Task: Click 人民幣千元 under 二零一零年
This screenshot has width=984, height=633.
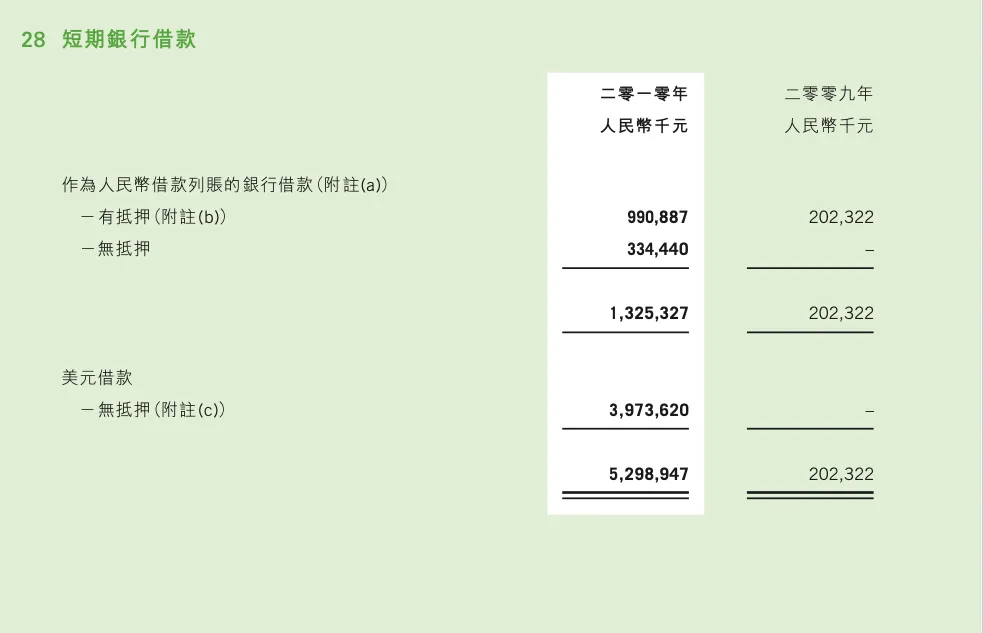Action: coord(644,127)
